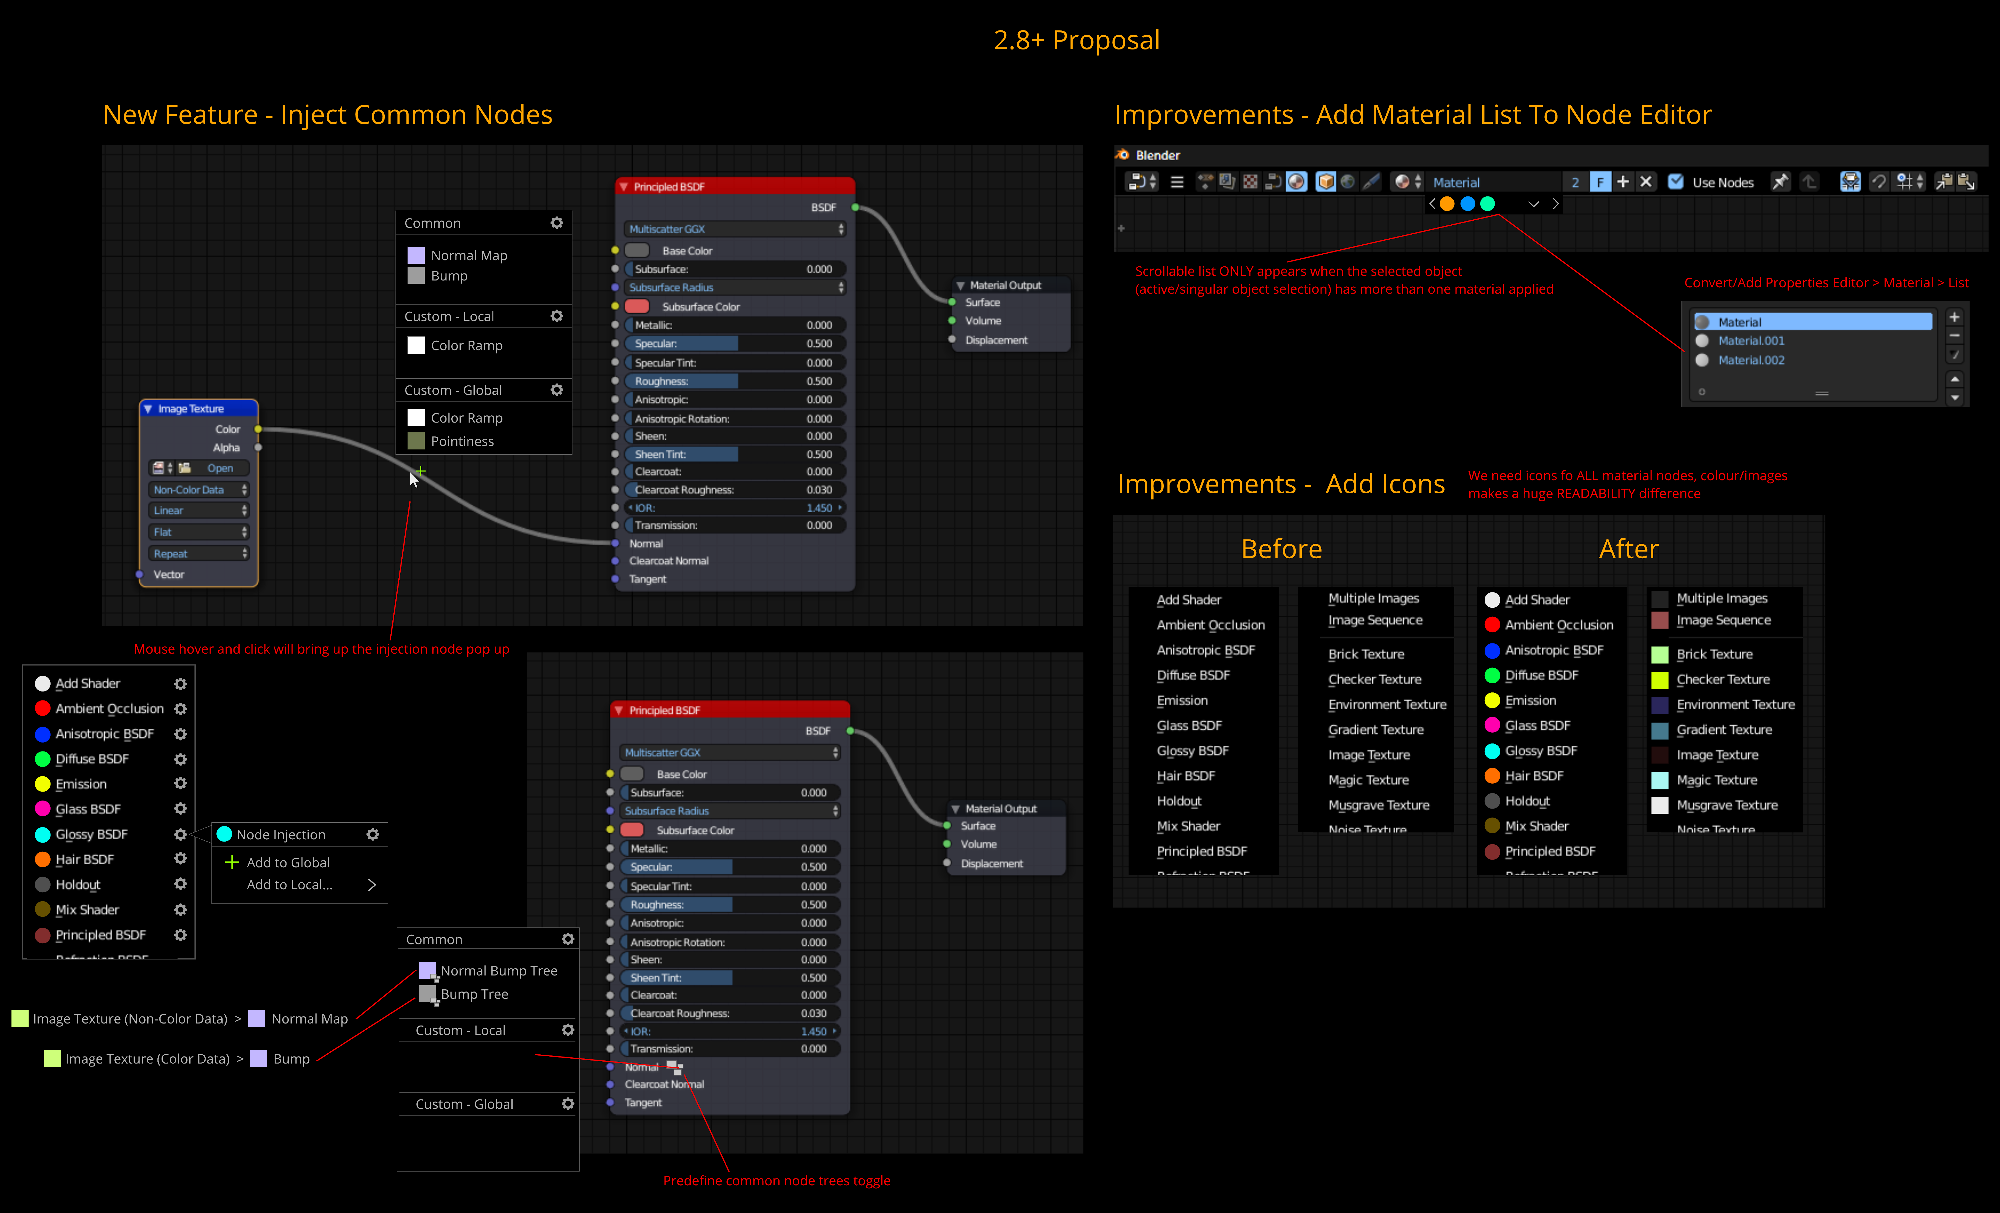Choose object shader type cube icon
This screenshot has height=1213, width=2000.
[x=1326, y=182]
